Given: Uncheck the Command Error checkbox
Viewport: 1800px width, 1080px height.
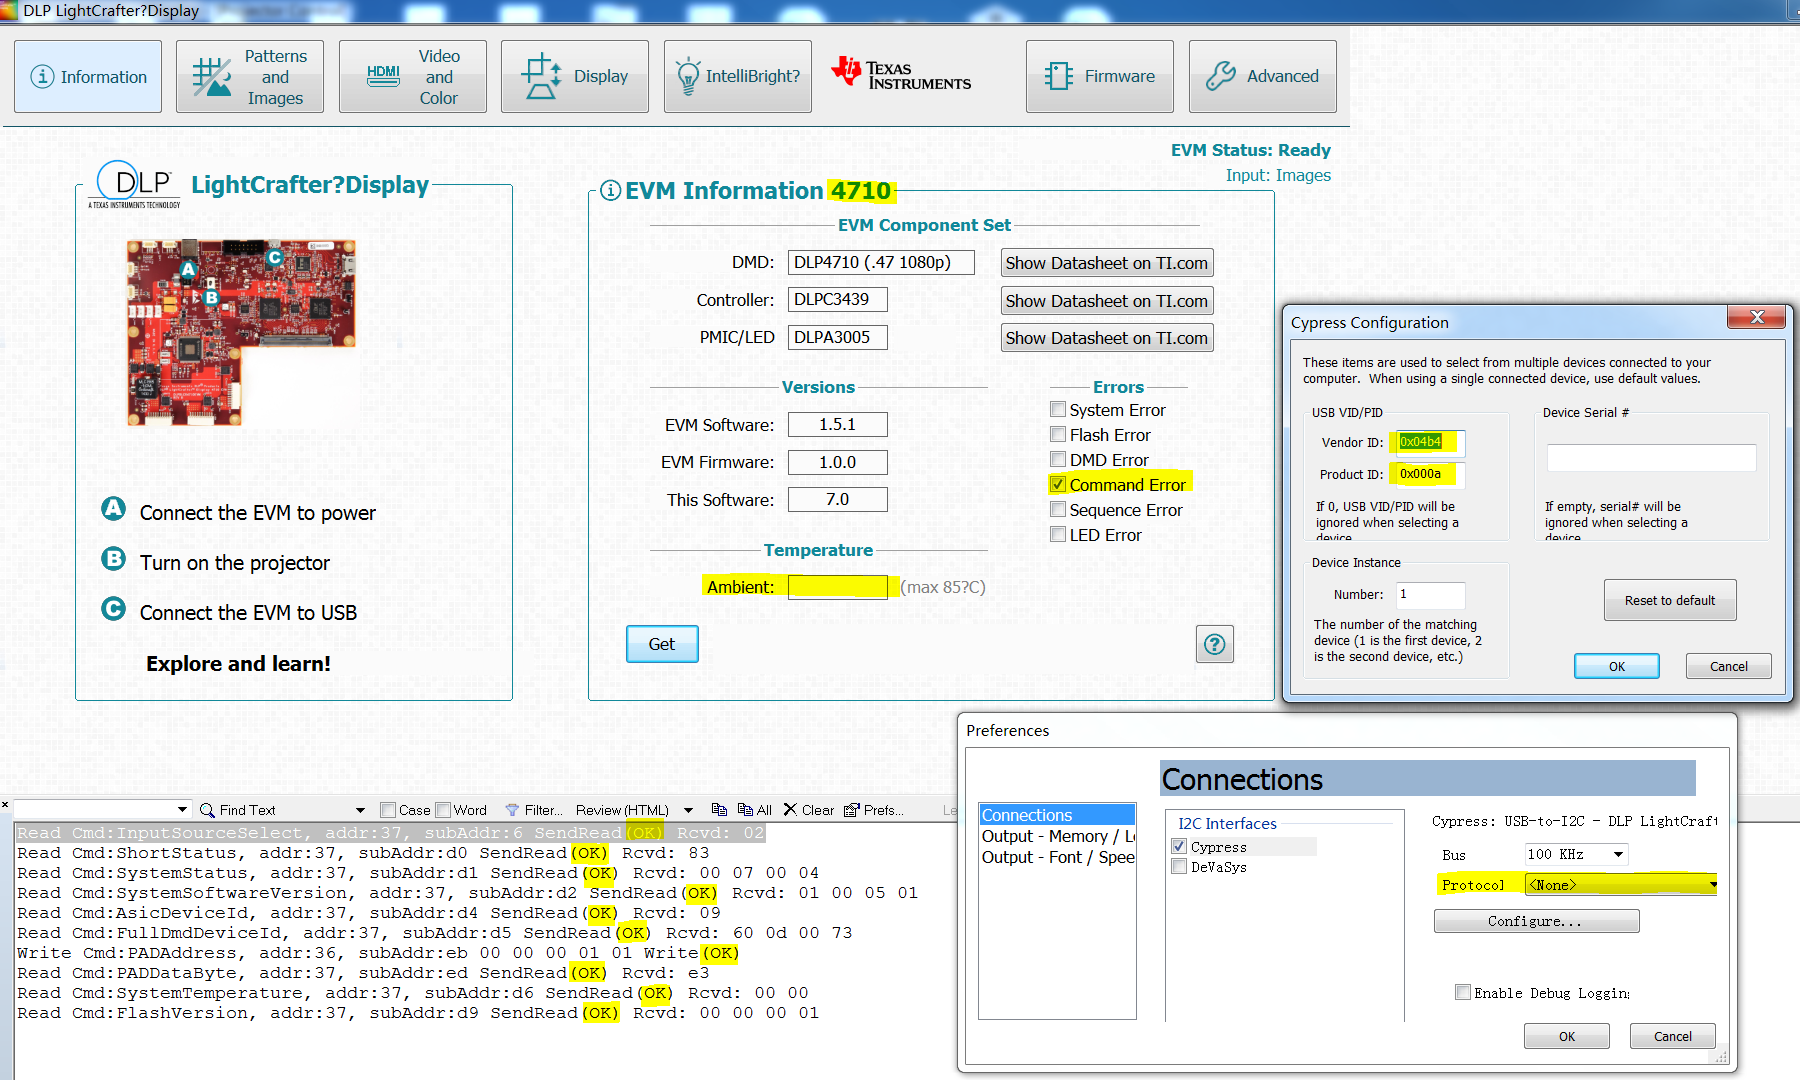Looking at the screenshot, I should tap(1058, 484).
